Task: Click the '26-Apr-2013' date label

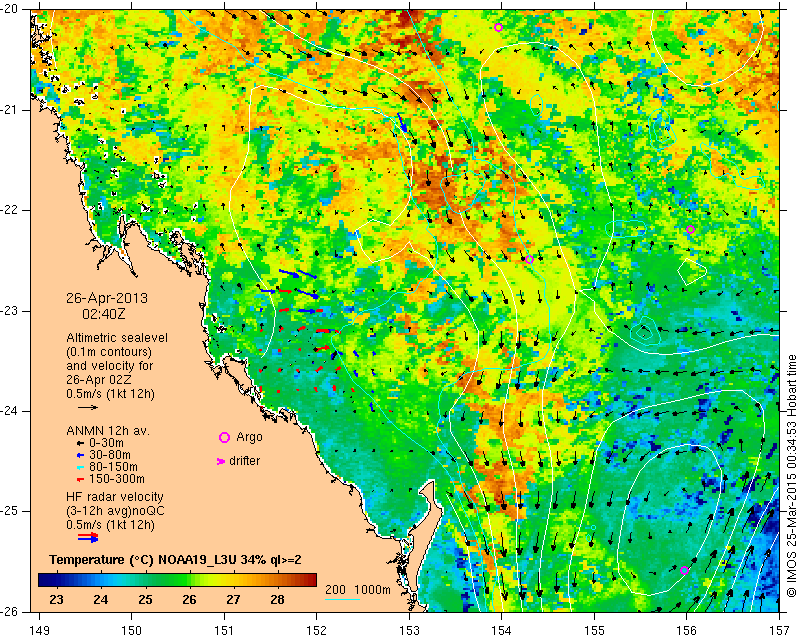Action: pos(107,298)
